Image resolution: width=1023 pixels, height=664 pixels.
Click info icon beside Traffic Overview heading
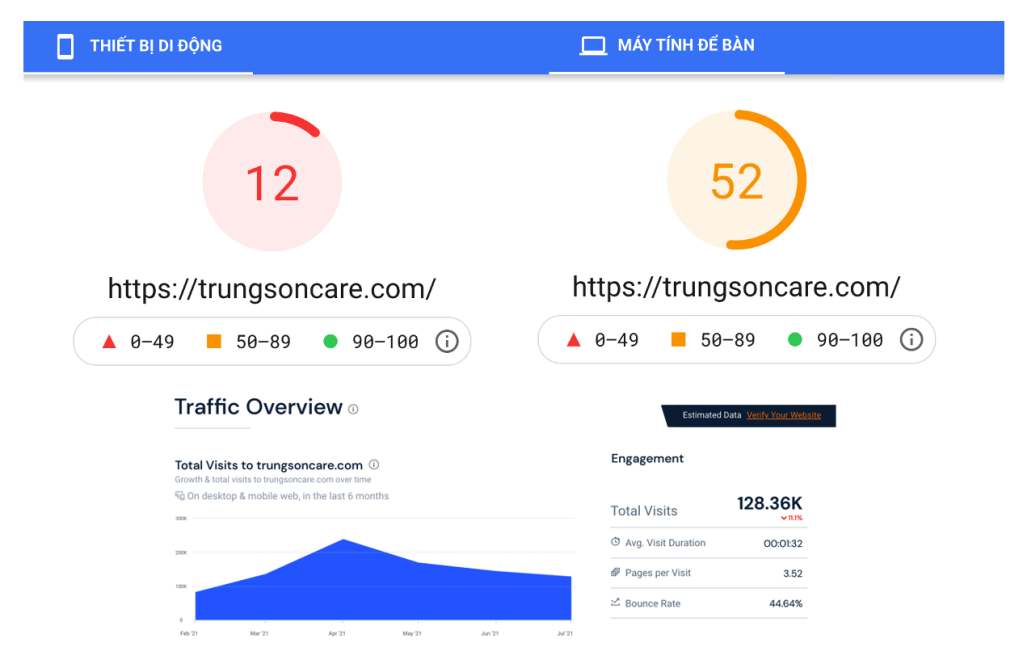click(353, 409)
